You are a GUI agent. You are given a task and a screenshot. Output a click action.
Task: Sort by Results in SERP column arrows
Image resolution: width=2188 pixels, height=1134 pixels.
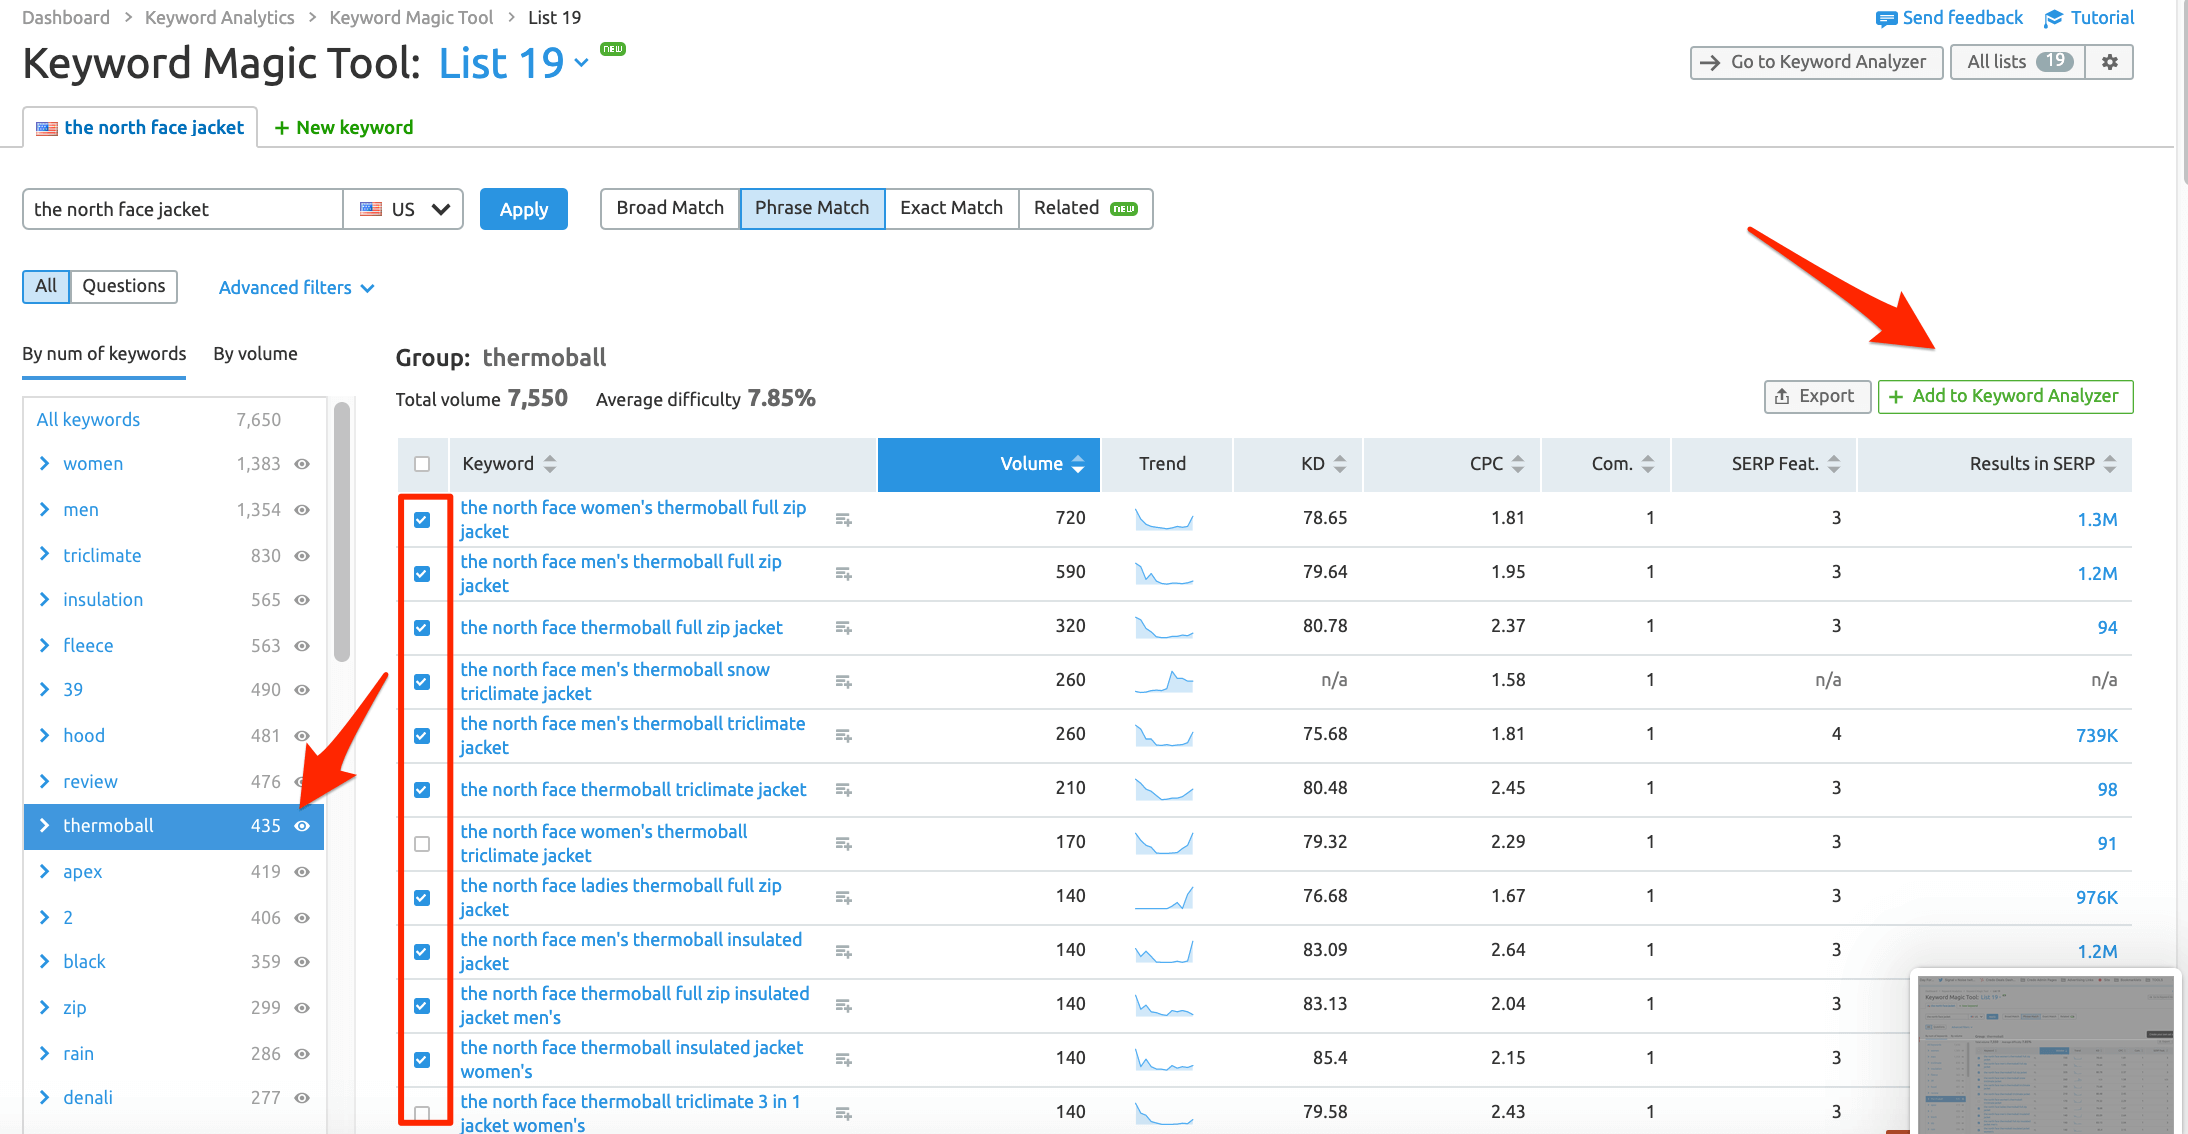pos(2110,464)
